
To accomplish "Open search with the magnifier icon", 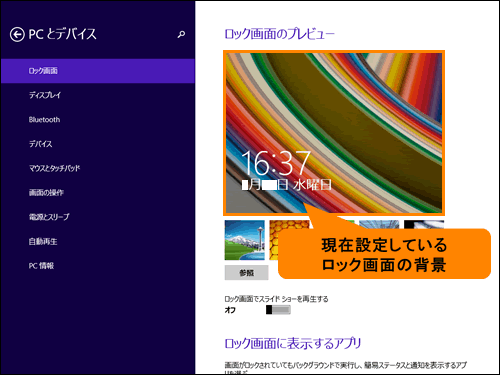I will point(181,34).
